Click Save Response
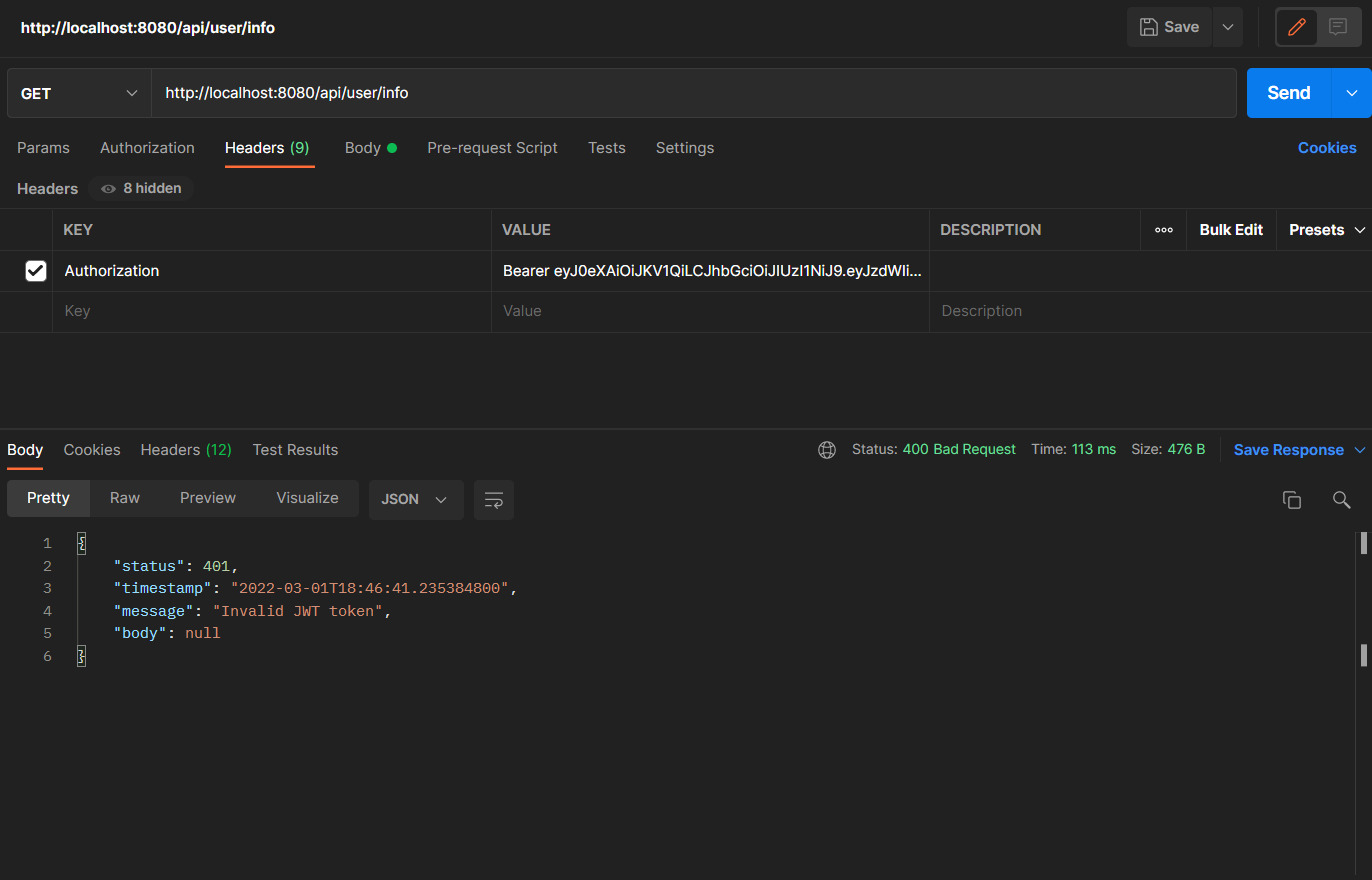 point(1288,450)
